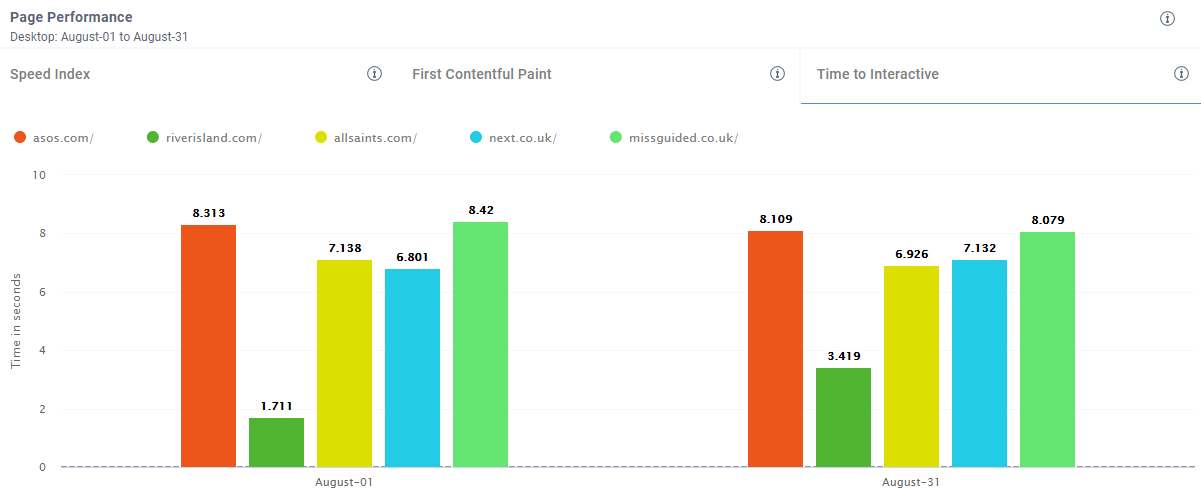Click the green August-31 bar labeled 3.419

(843, 417)
